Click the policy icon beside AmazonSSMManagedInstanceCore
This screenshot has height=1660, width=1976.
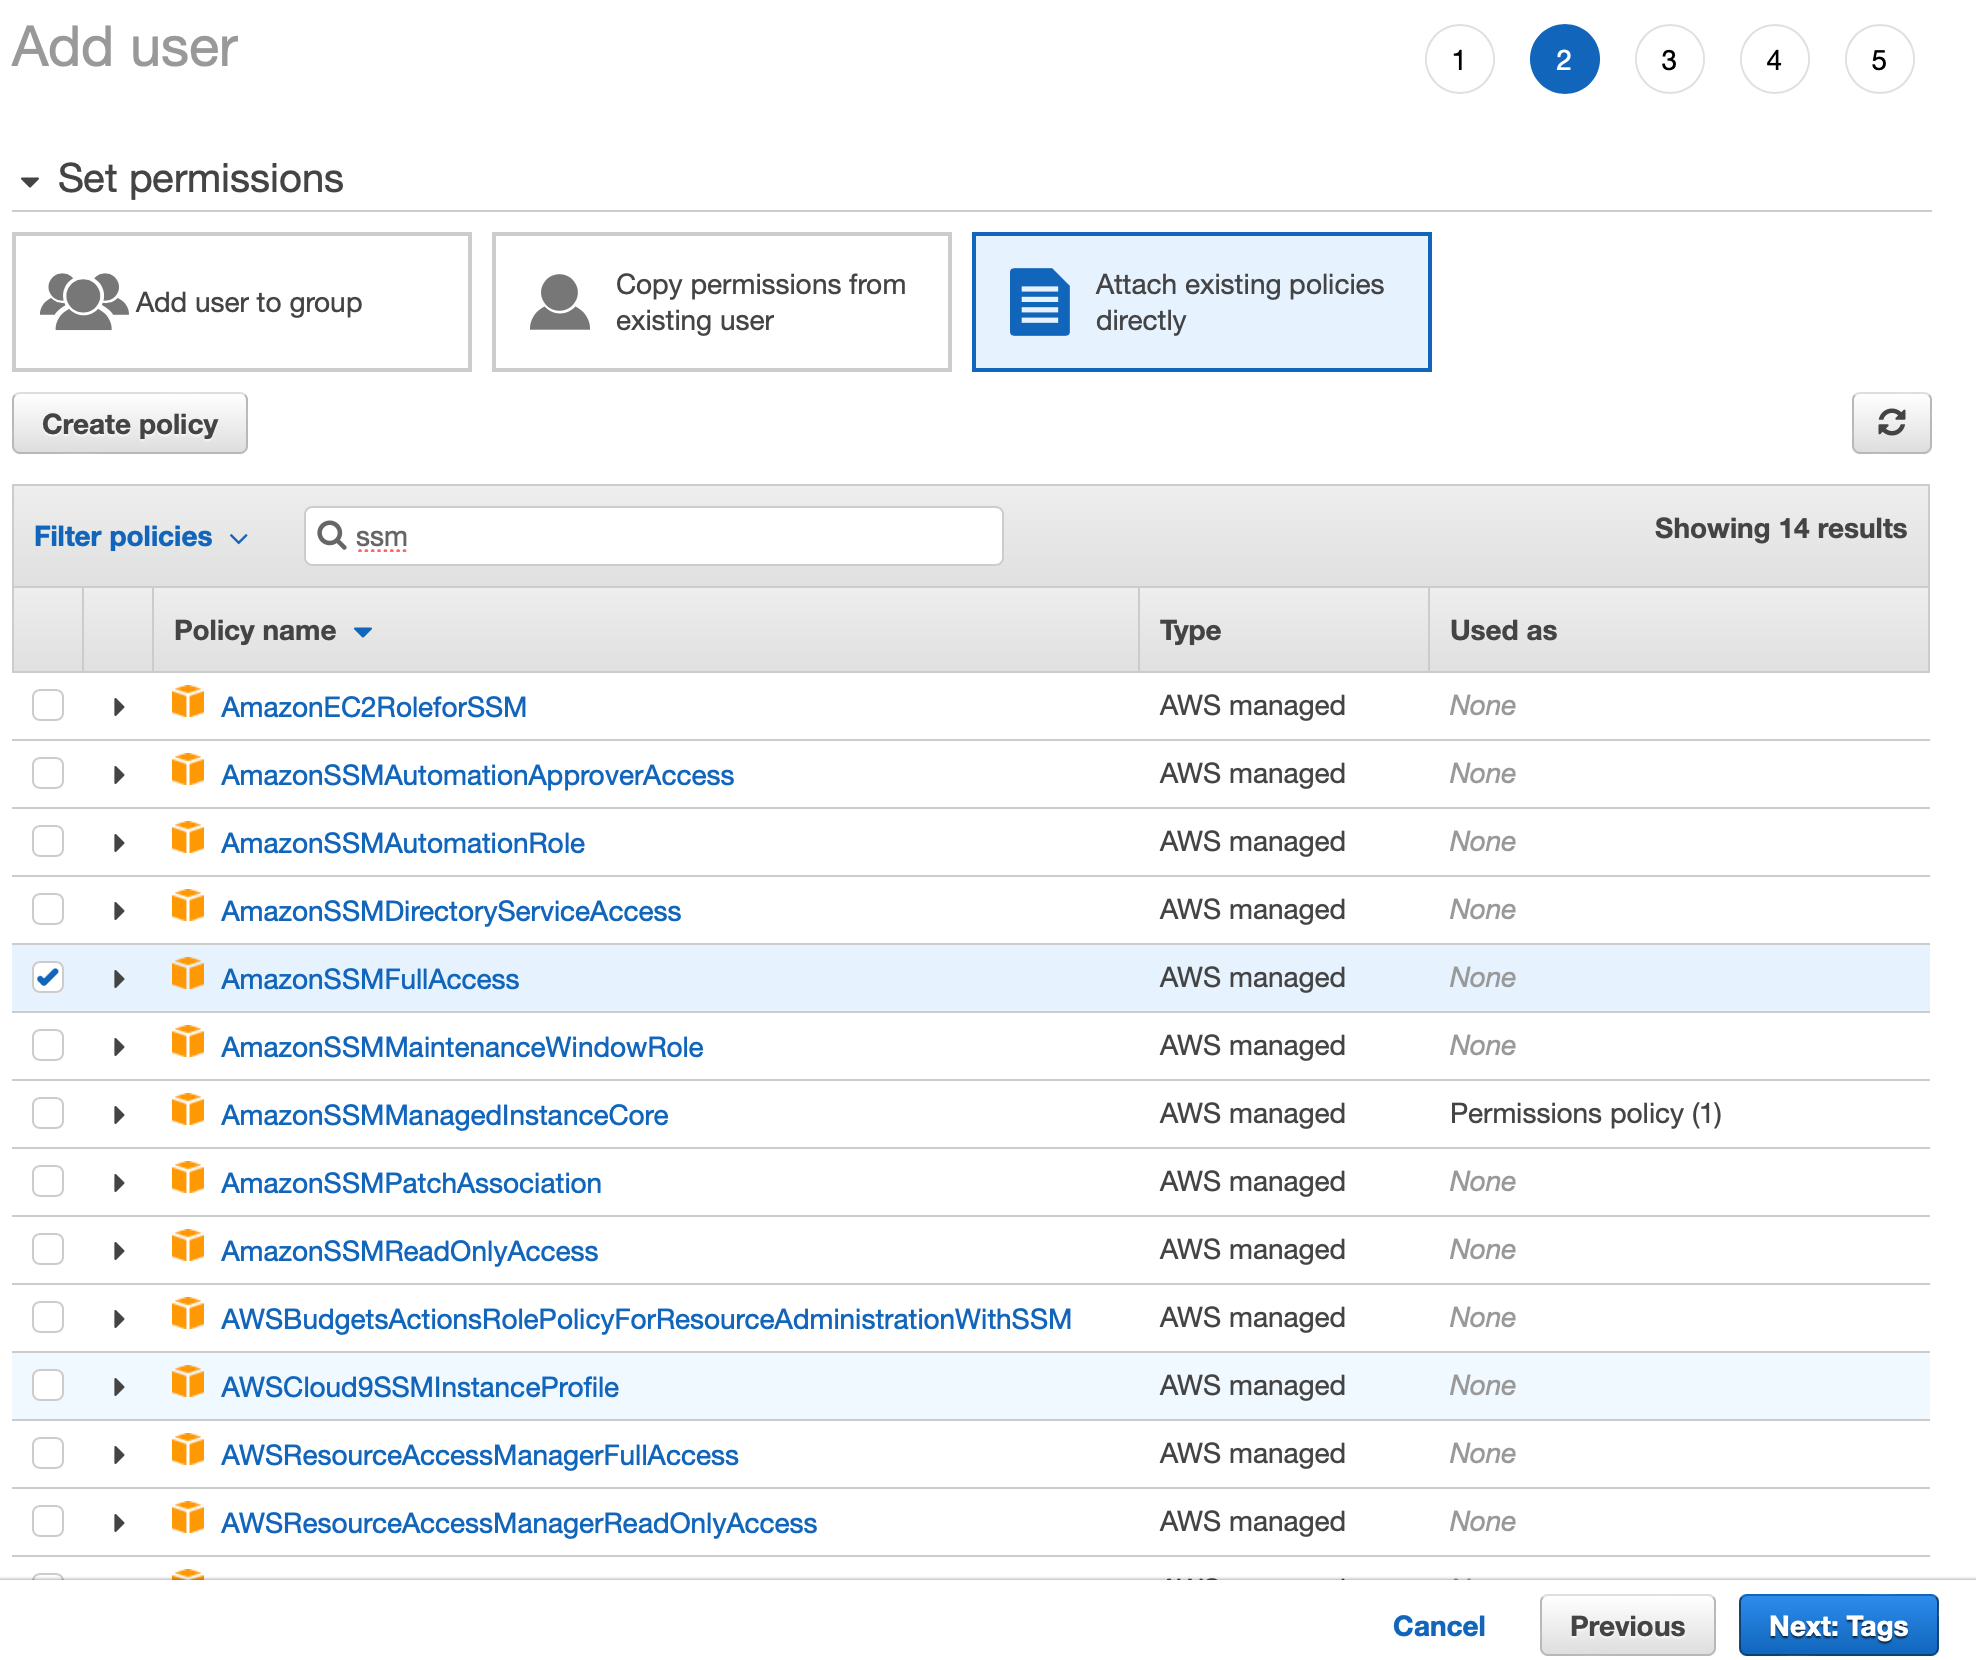pos(188,1110)
